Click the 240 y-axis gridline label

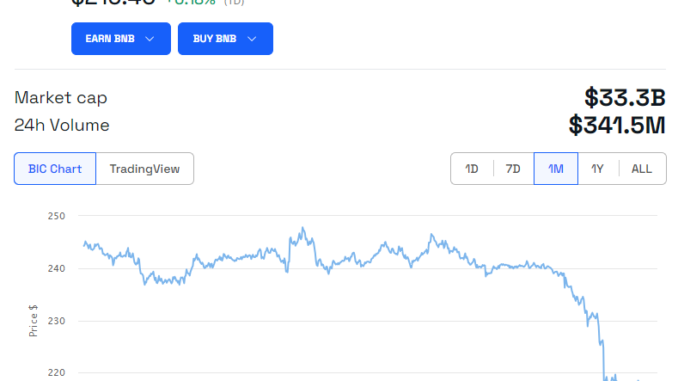click(56, 269)
